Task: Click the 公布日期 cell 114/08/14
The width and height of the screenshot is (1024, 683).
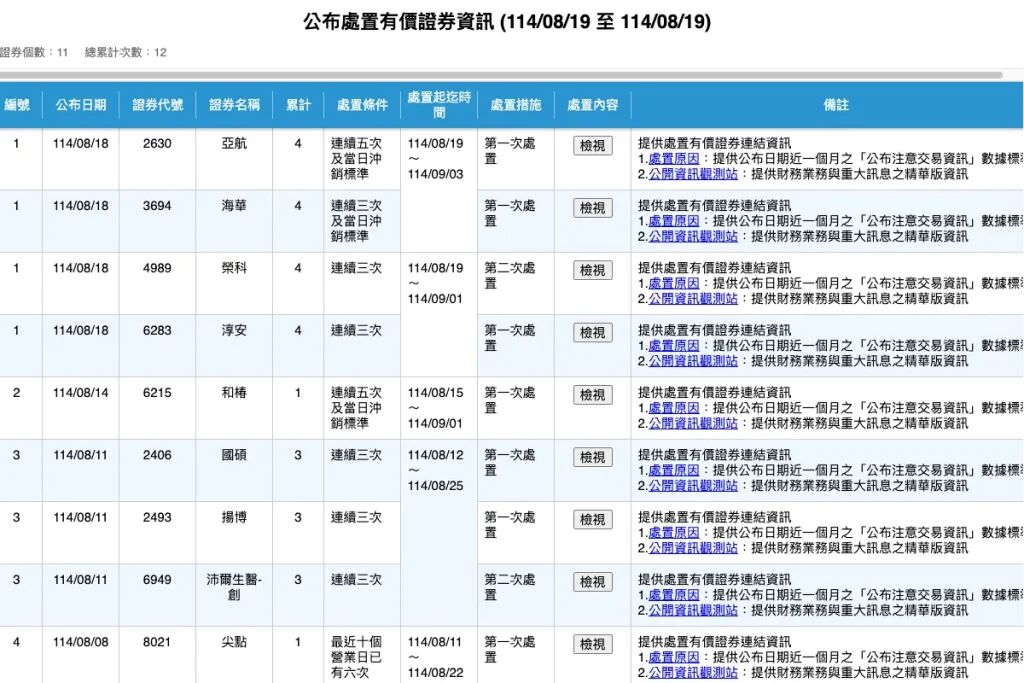Action: [81, 393]
